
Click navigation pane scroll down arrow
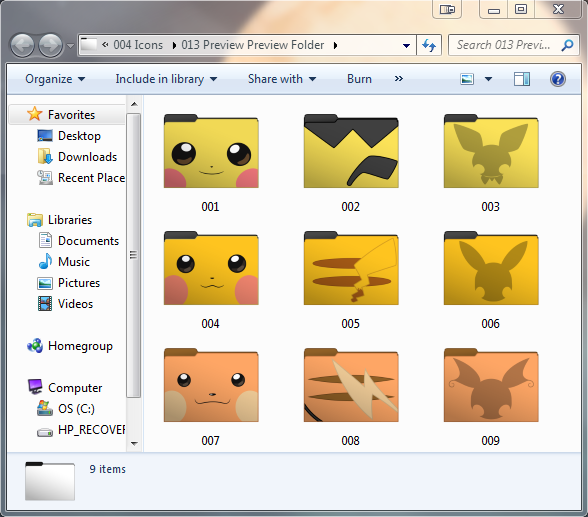tap(134, 444)
